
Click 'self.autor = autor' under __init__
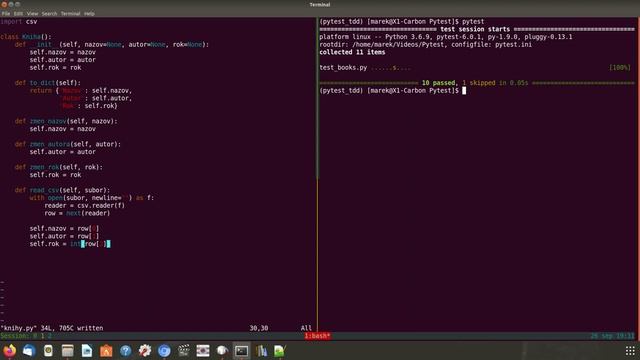62,60
